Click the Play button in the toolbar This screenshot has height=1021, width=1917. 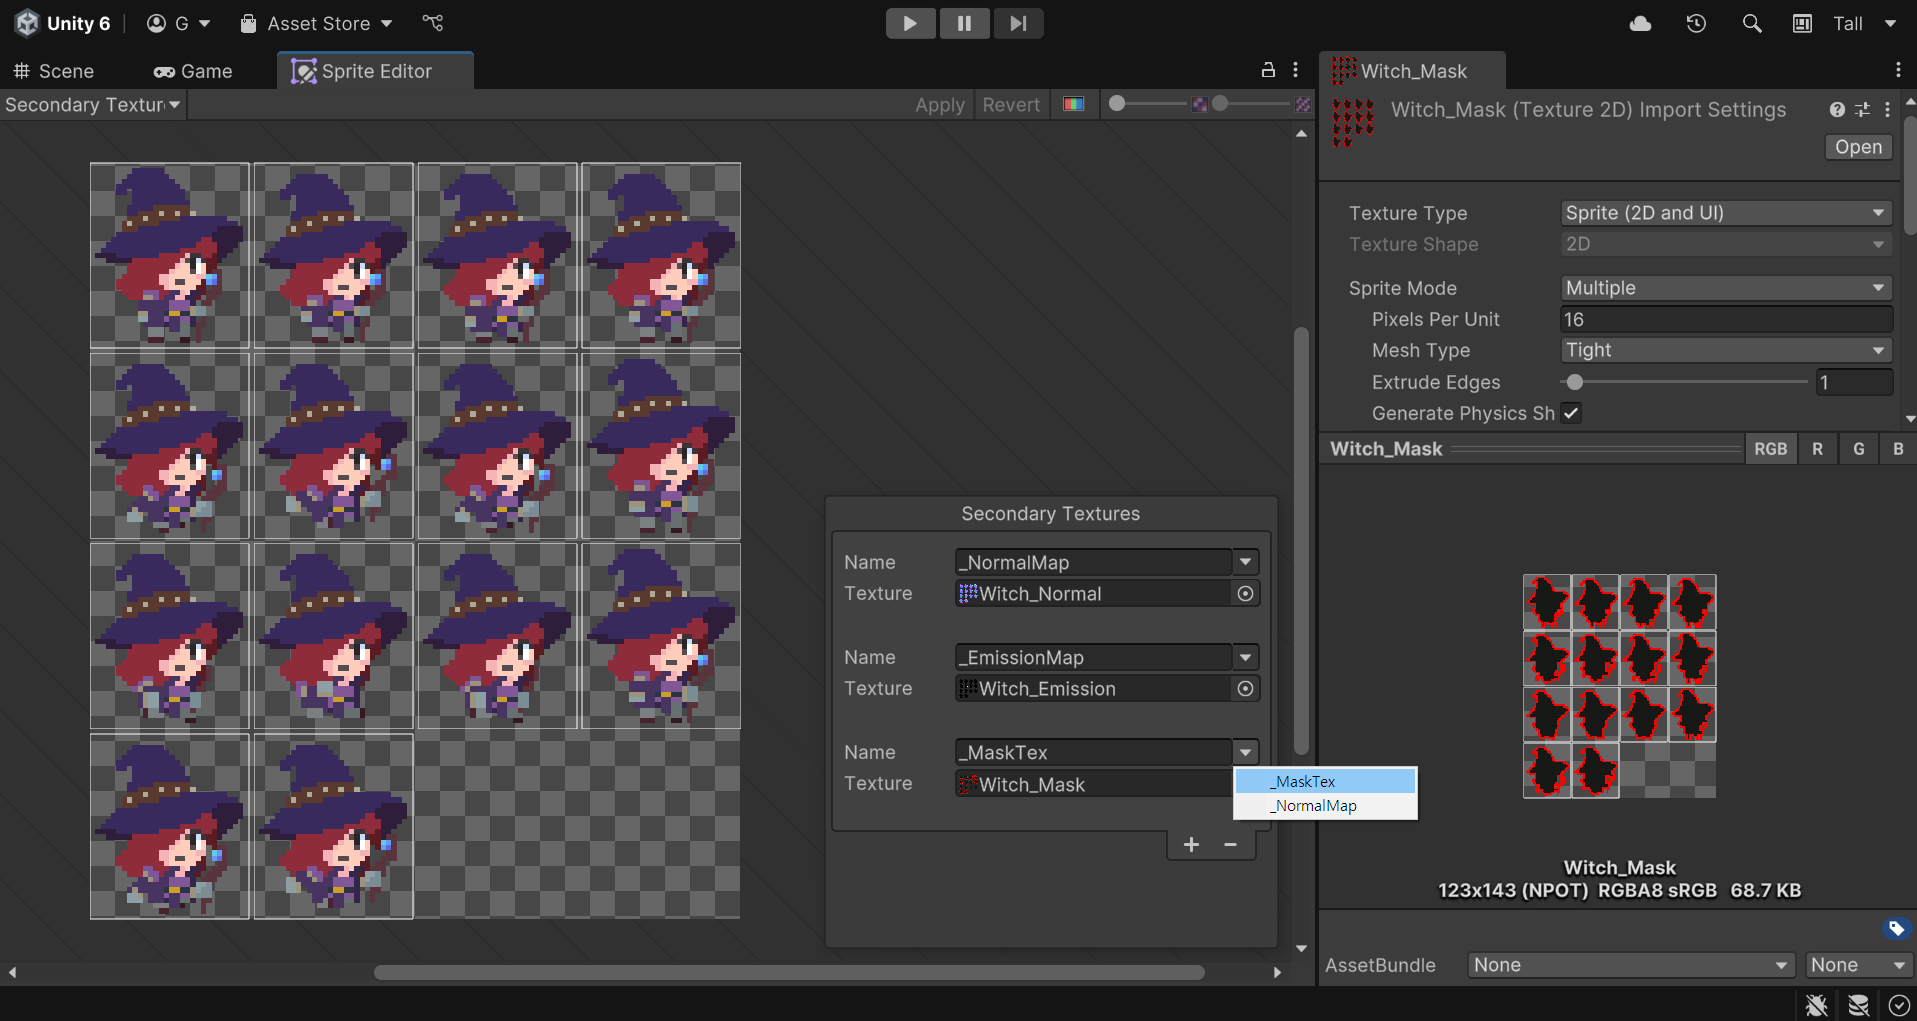[910, 23]
